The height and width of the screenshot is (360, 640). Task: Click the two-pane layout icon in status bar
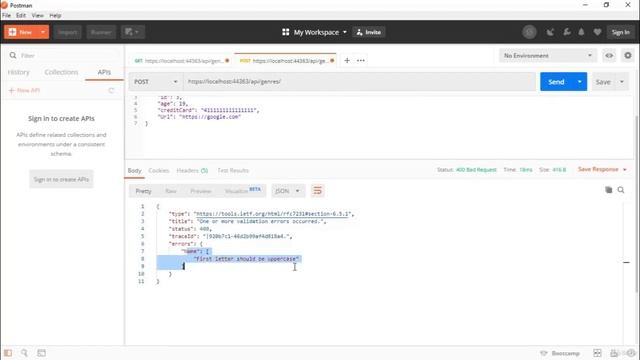coord(597,353)
